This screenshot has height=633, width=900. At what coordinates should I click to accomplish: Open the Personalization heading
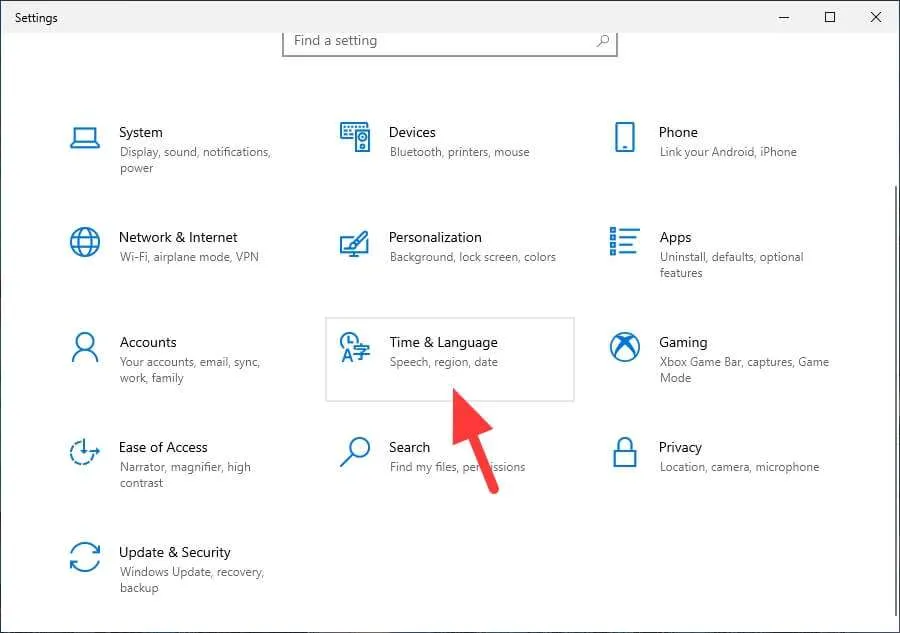435,237
